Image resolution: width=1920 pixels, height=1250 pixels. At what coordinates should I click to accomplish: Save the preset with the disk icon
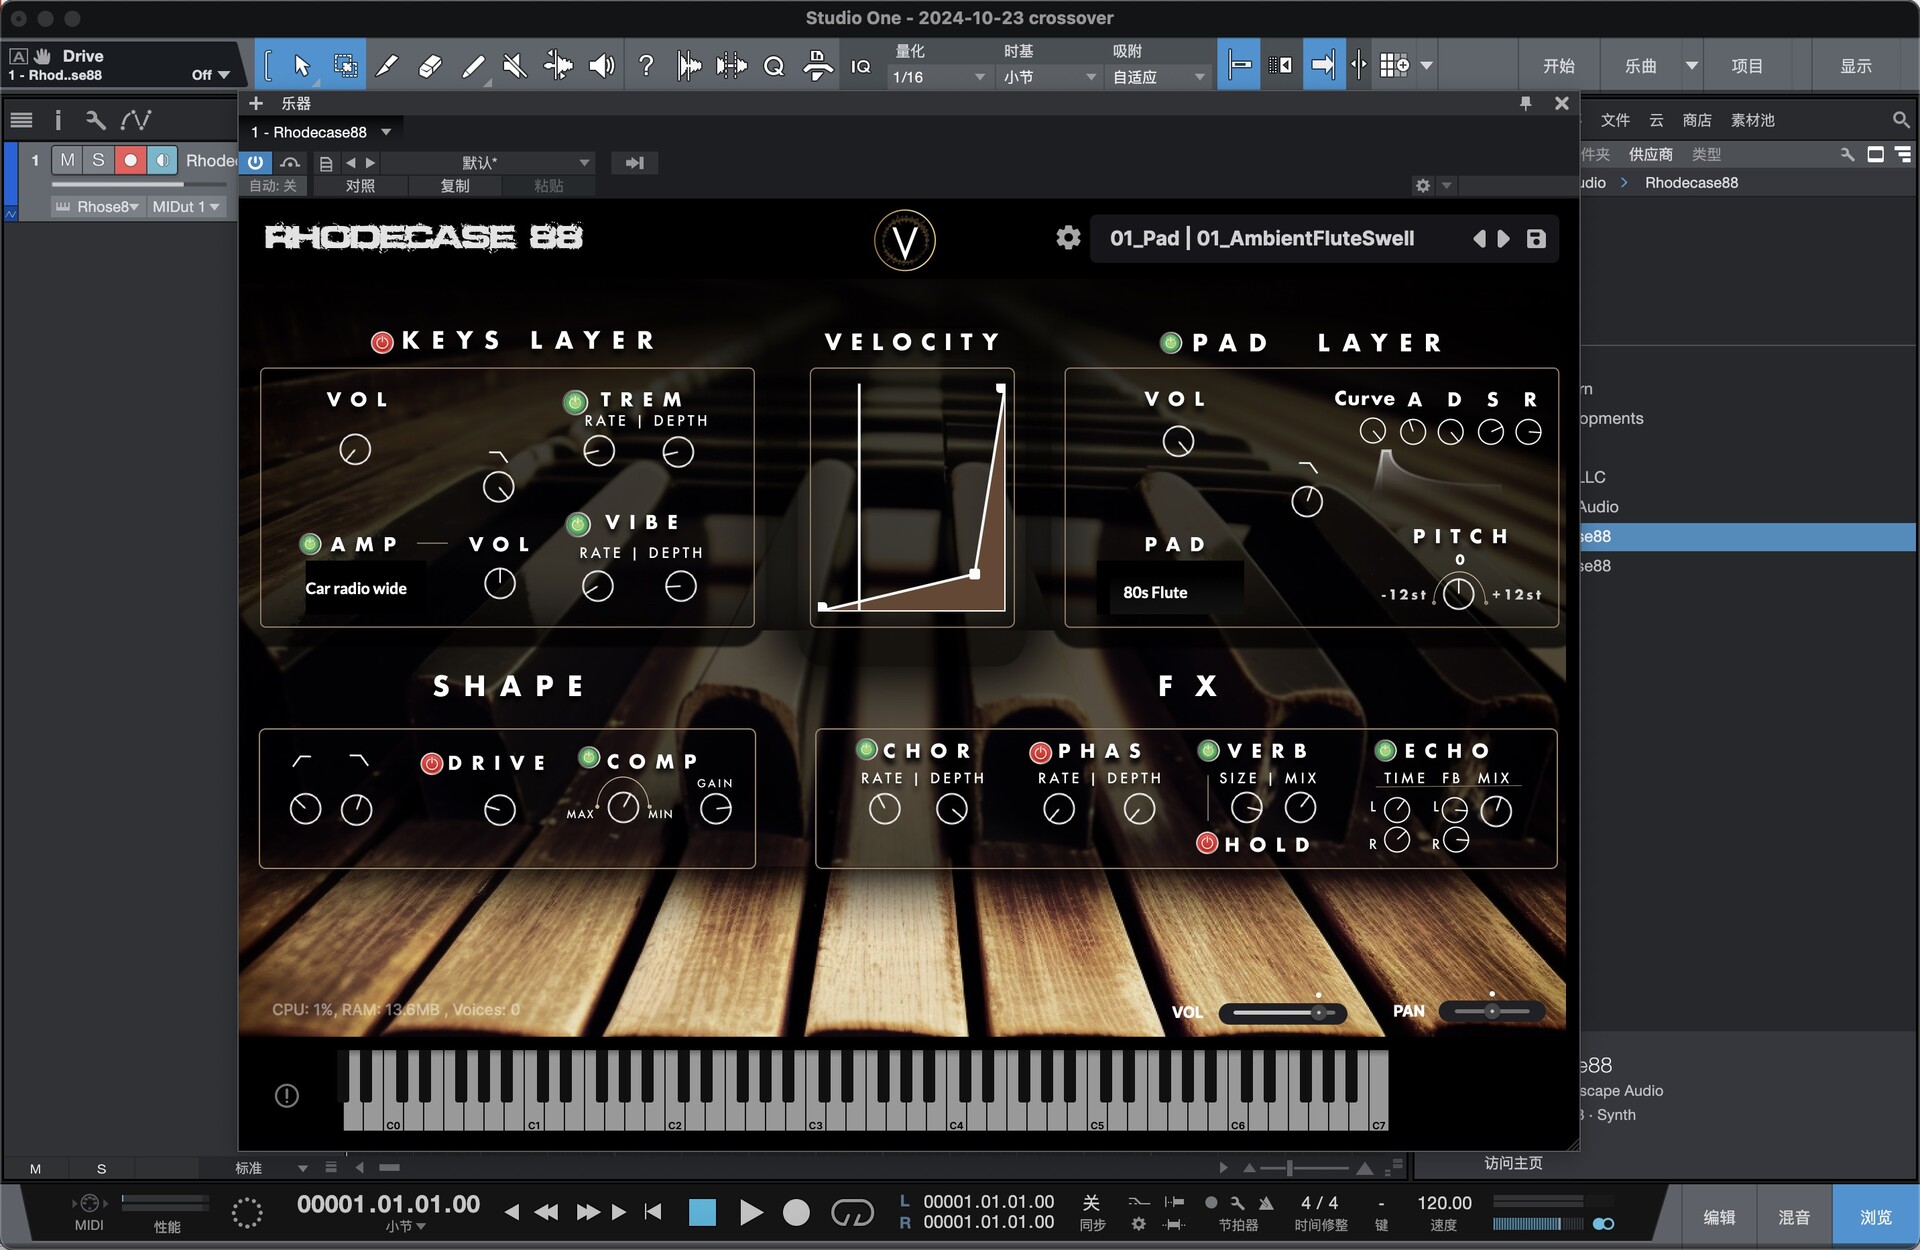click(1536, 239)
